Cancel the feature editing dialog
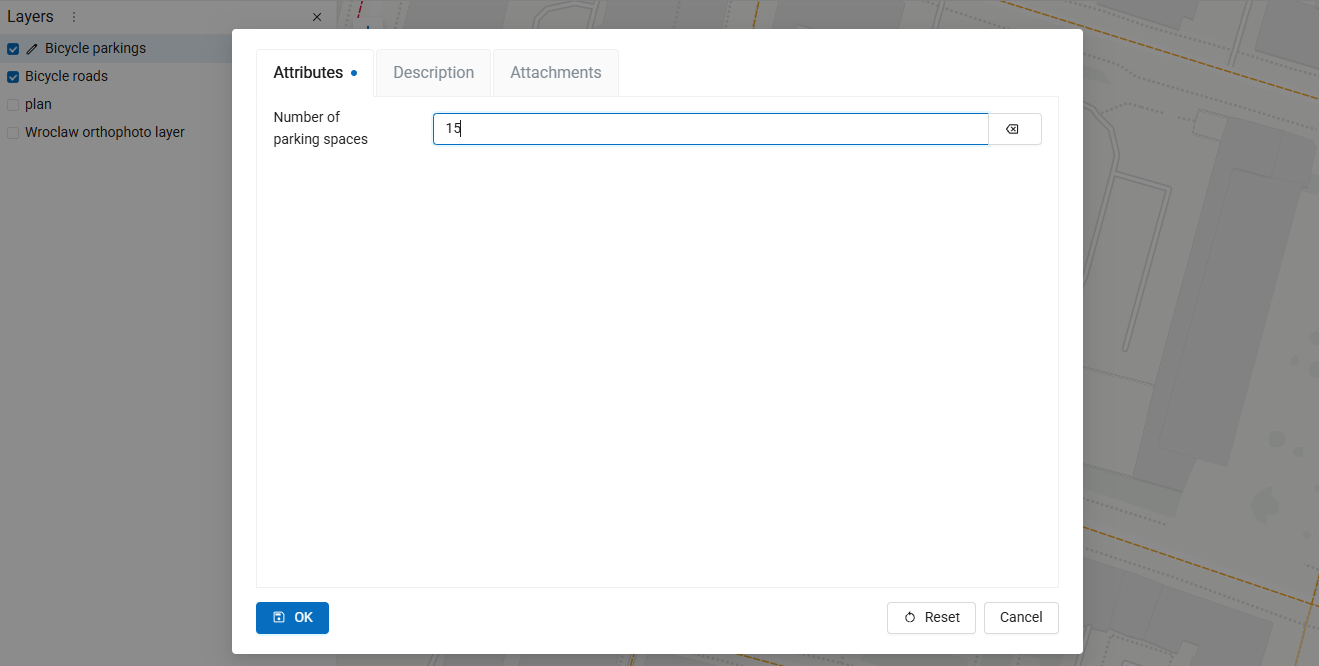 tap(1021, 618)
